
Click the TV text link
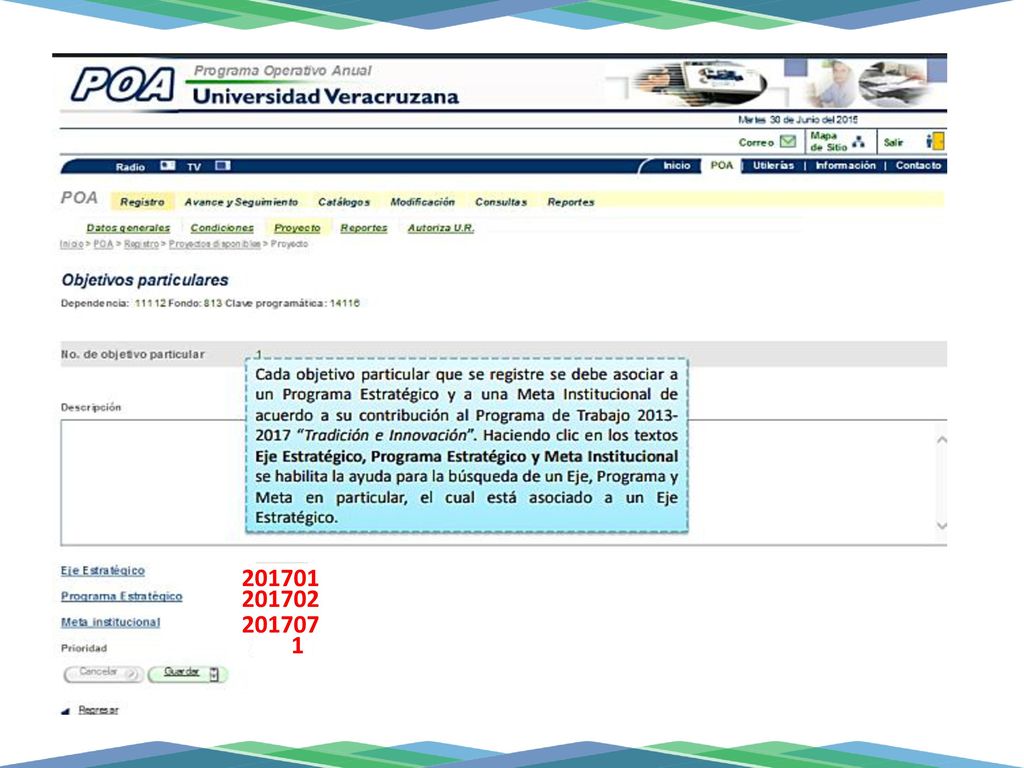click(x=194, y=167)
